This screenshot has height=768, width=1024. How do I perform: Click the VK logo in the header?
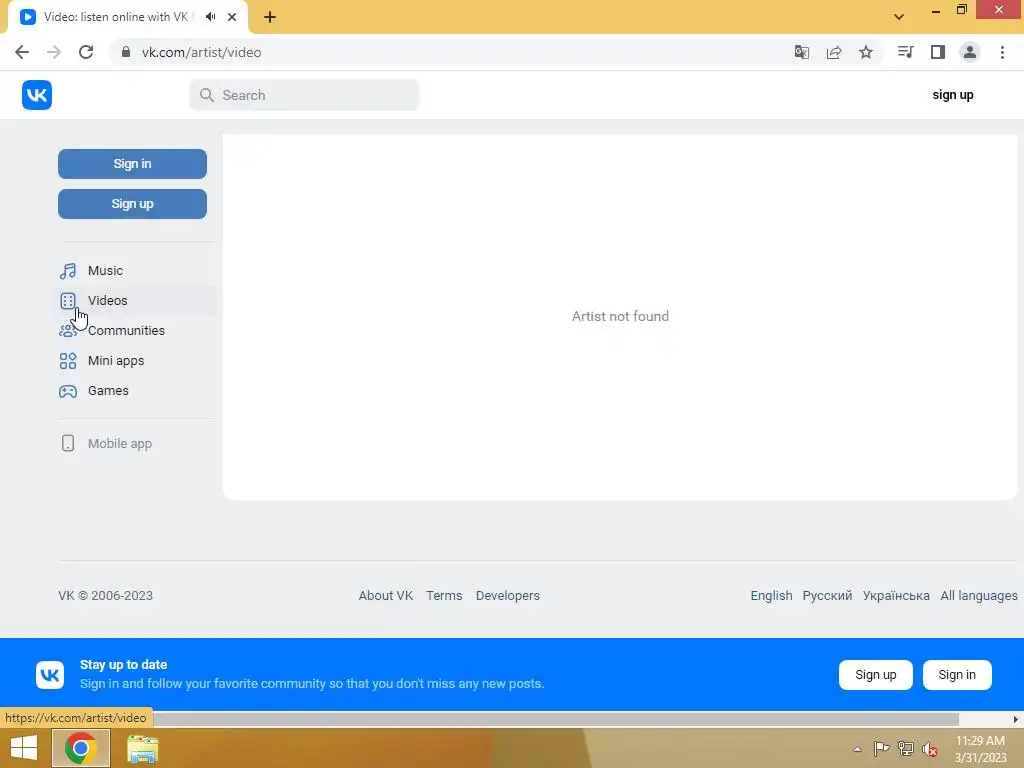[37, 95]
